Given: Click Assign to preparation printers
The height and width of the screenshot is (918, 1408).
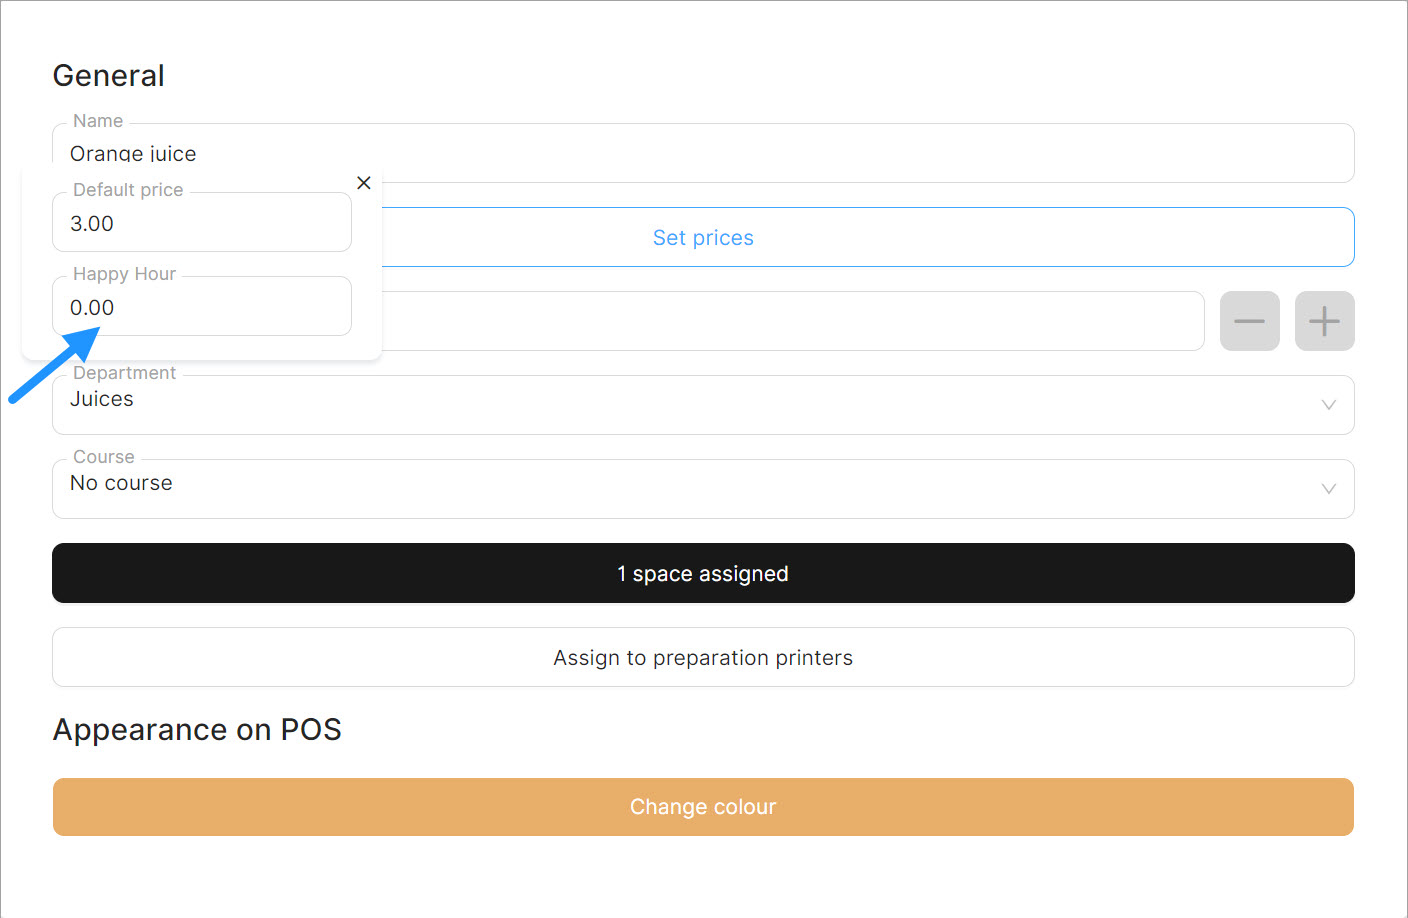Looking at the screenshot, I should pyautogui.click(x=703, y=658).
